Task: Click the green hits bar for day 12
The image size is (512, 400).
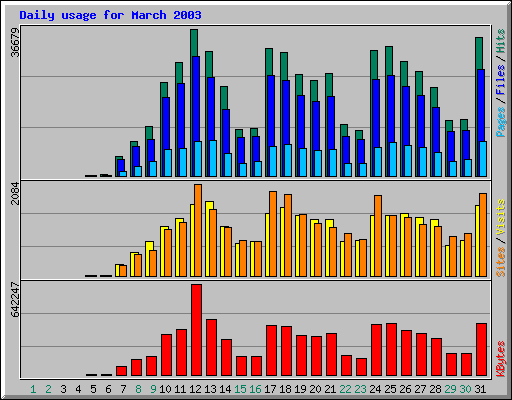Action: pyautogui.click(x=194, y=43)
